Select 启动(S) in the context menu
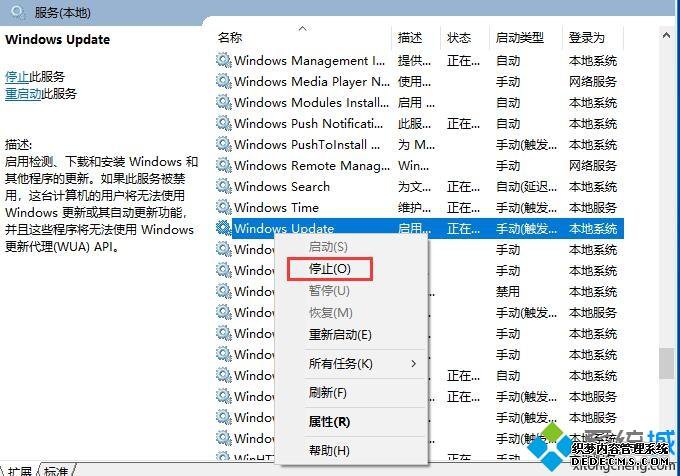Viewport: 680px width, 476px height. (328, 247)
